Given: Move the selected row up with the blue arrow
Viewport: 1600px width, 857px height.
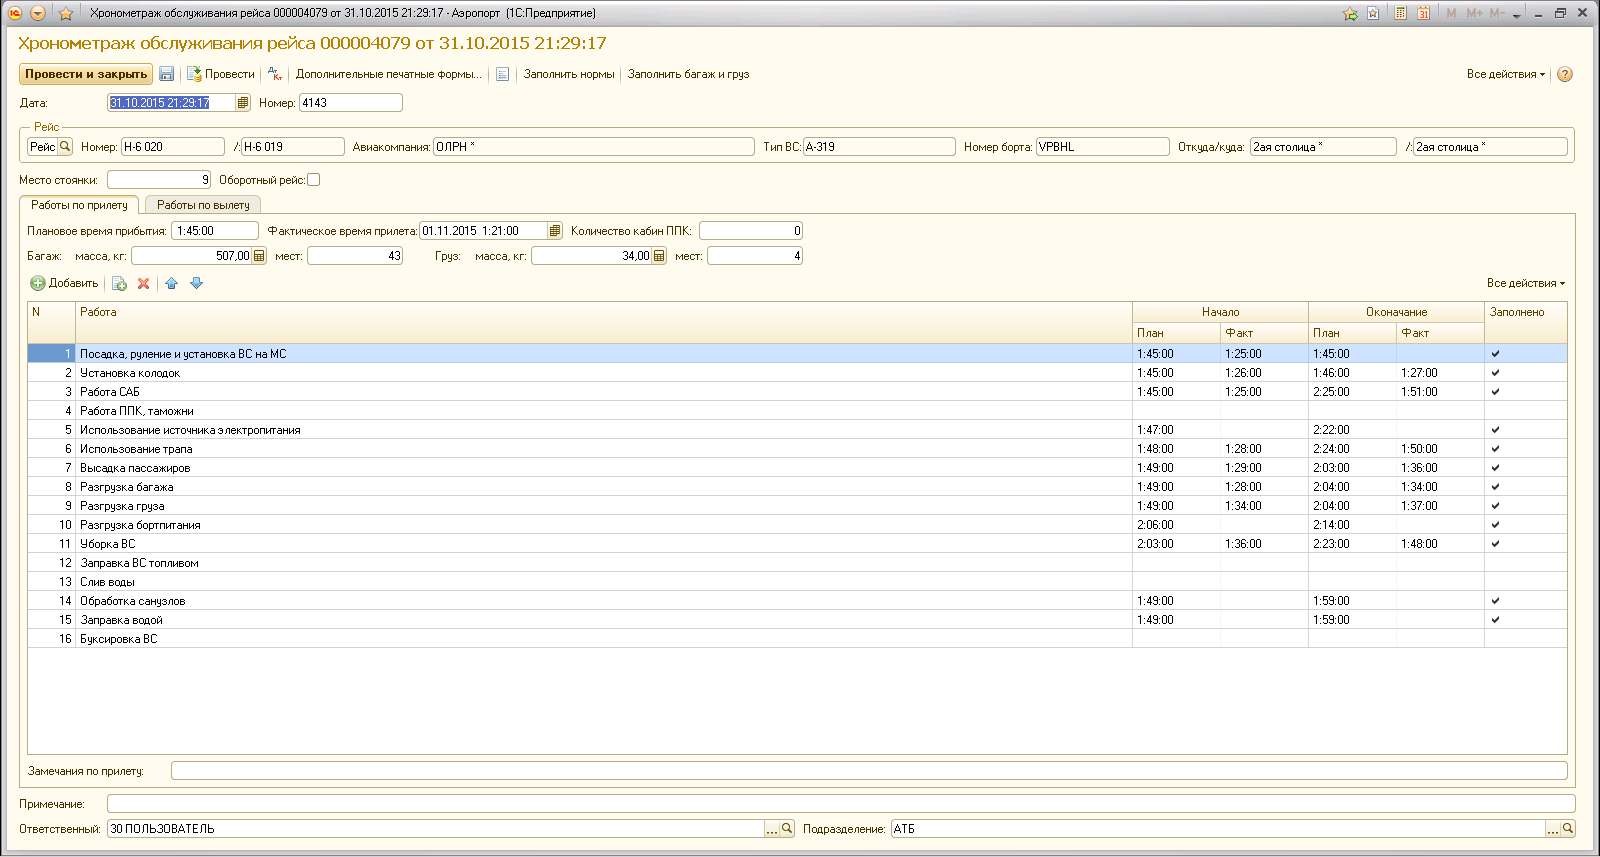Looking at the screenshot, I should click(171, 284).
